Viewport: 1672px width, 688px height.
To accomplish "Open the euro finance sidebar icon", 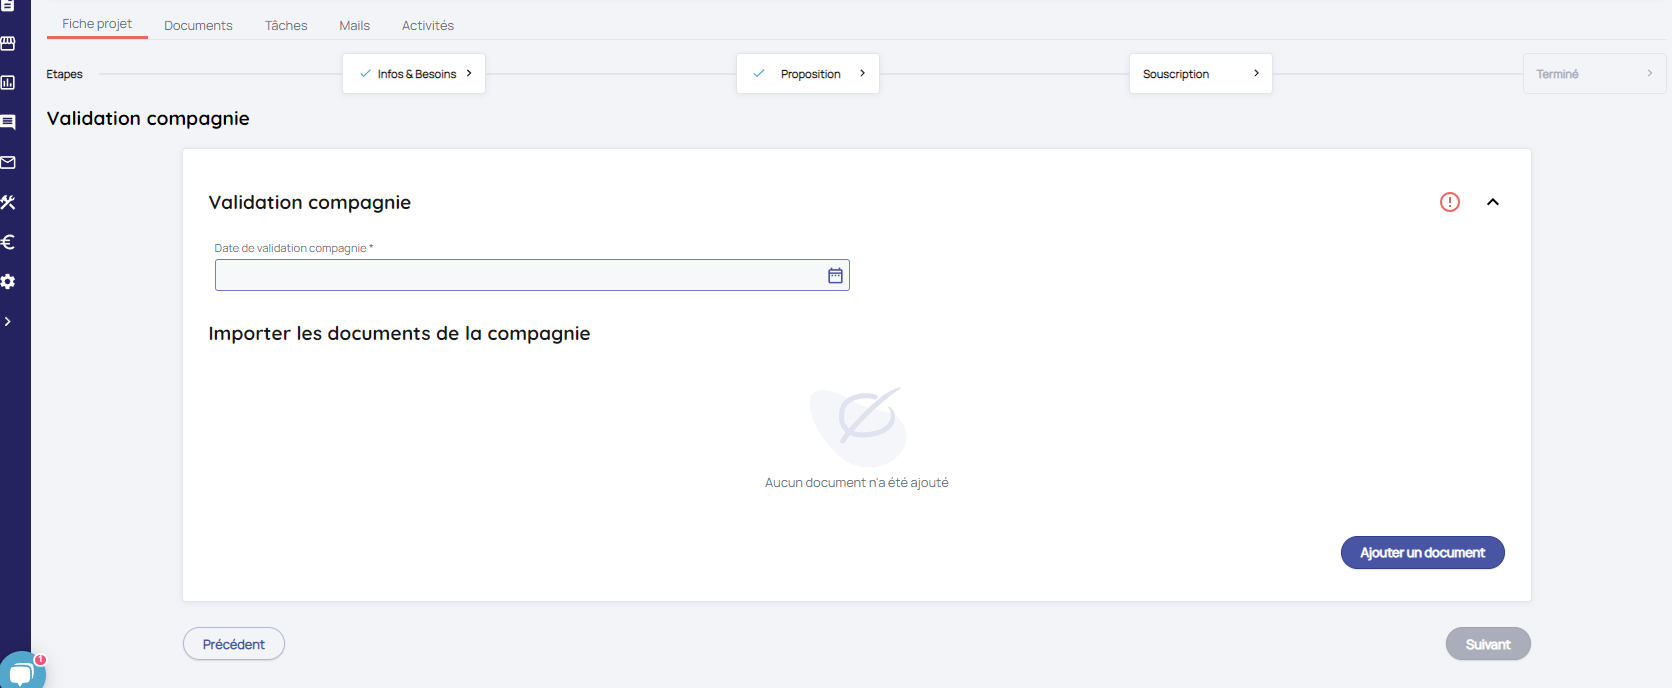I will pos(8,242).
